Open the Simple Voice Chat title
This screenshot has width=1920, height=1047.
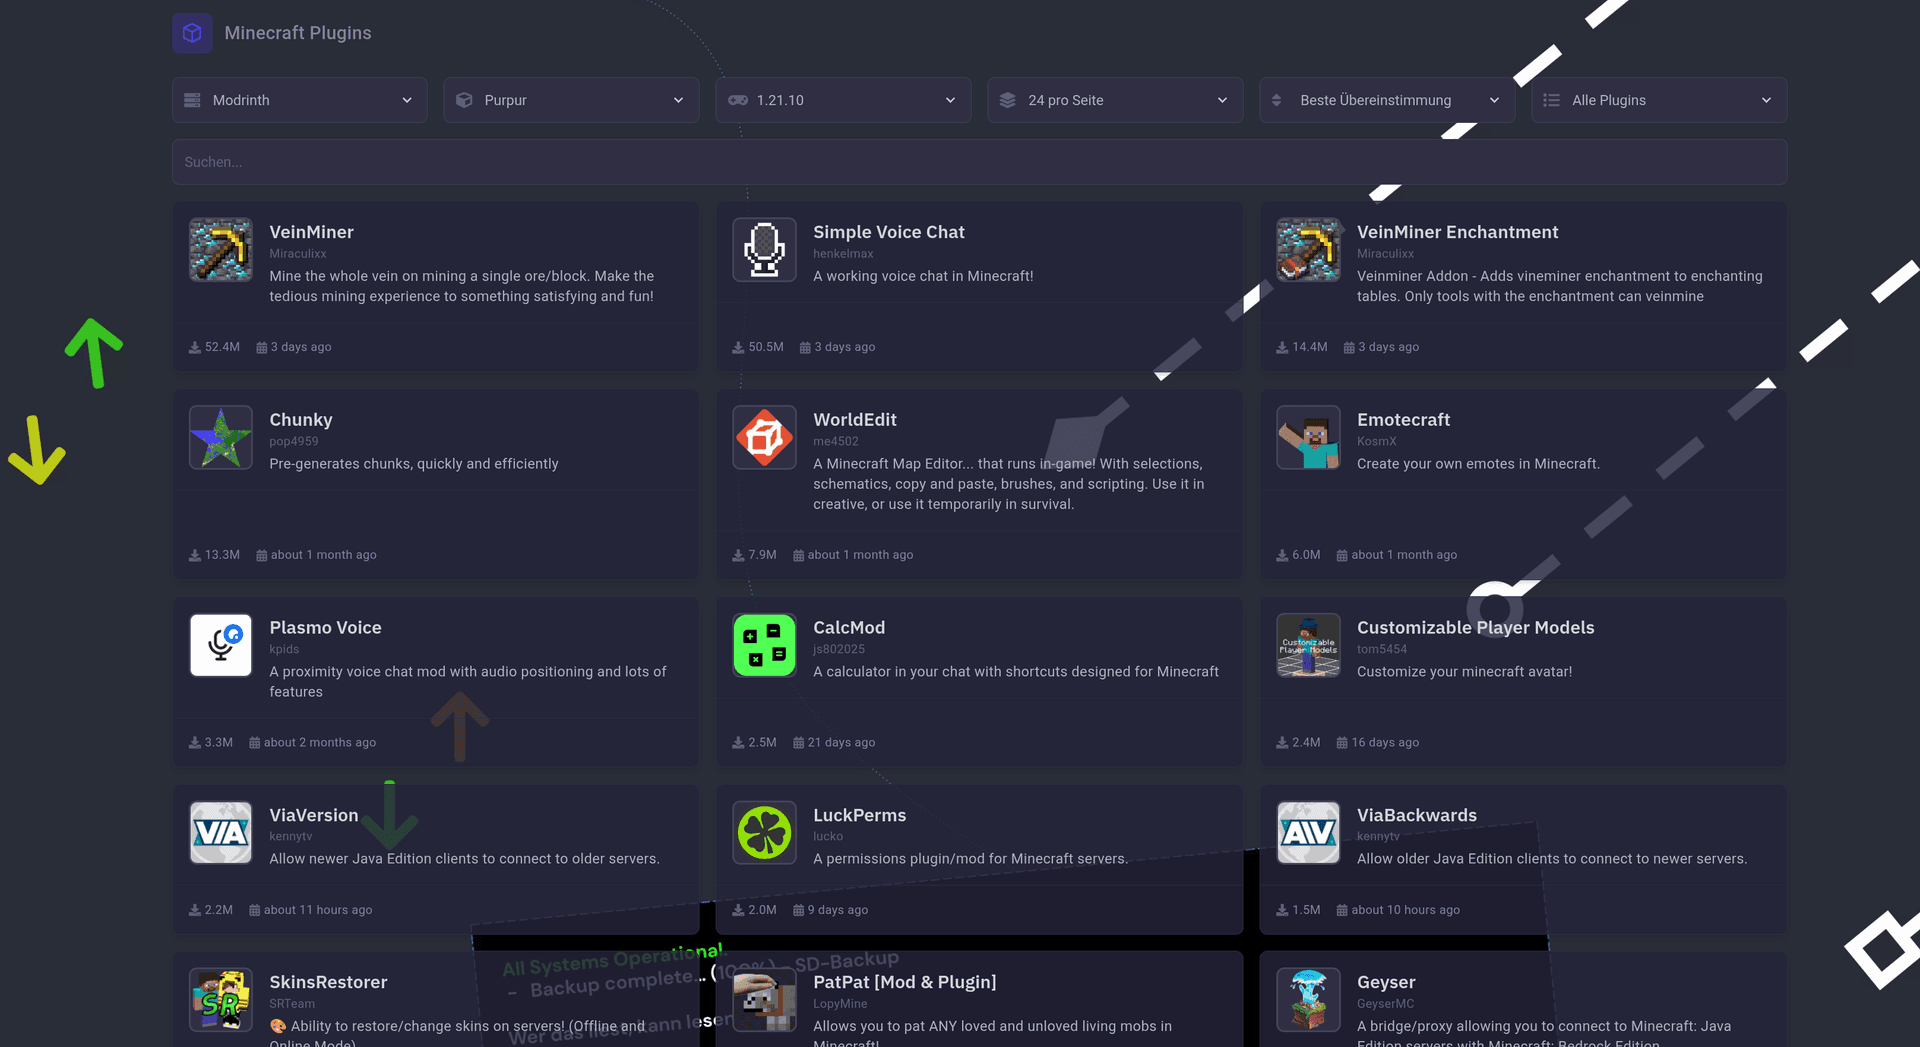click(x=888, y=232)
